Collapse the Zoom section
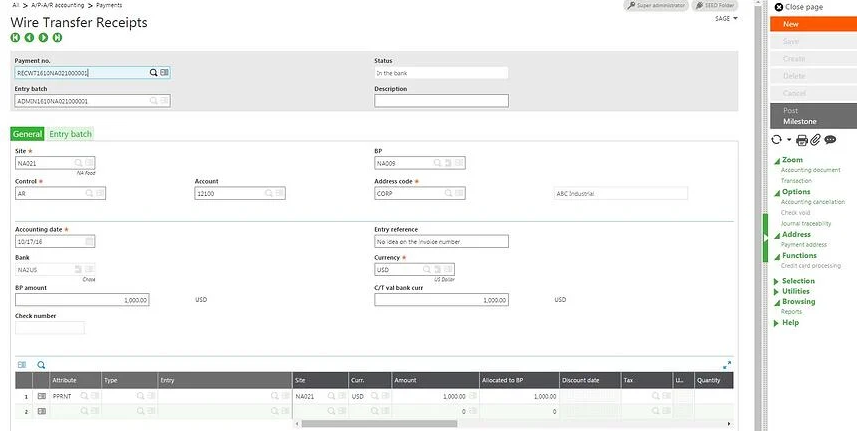 (776, 160)
